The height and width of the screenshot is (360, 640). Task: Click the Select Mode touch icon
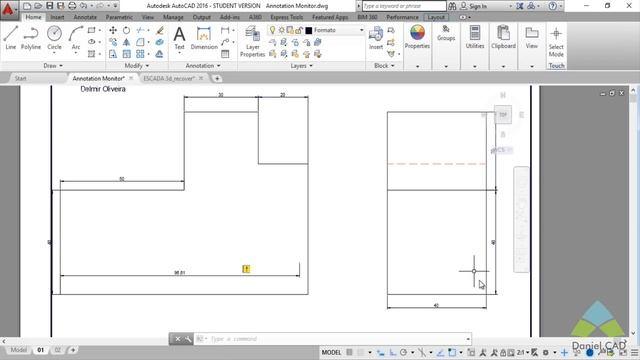(x=556, y=41)
